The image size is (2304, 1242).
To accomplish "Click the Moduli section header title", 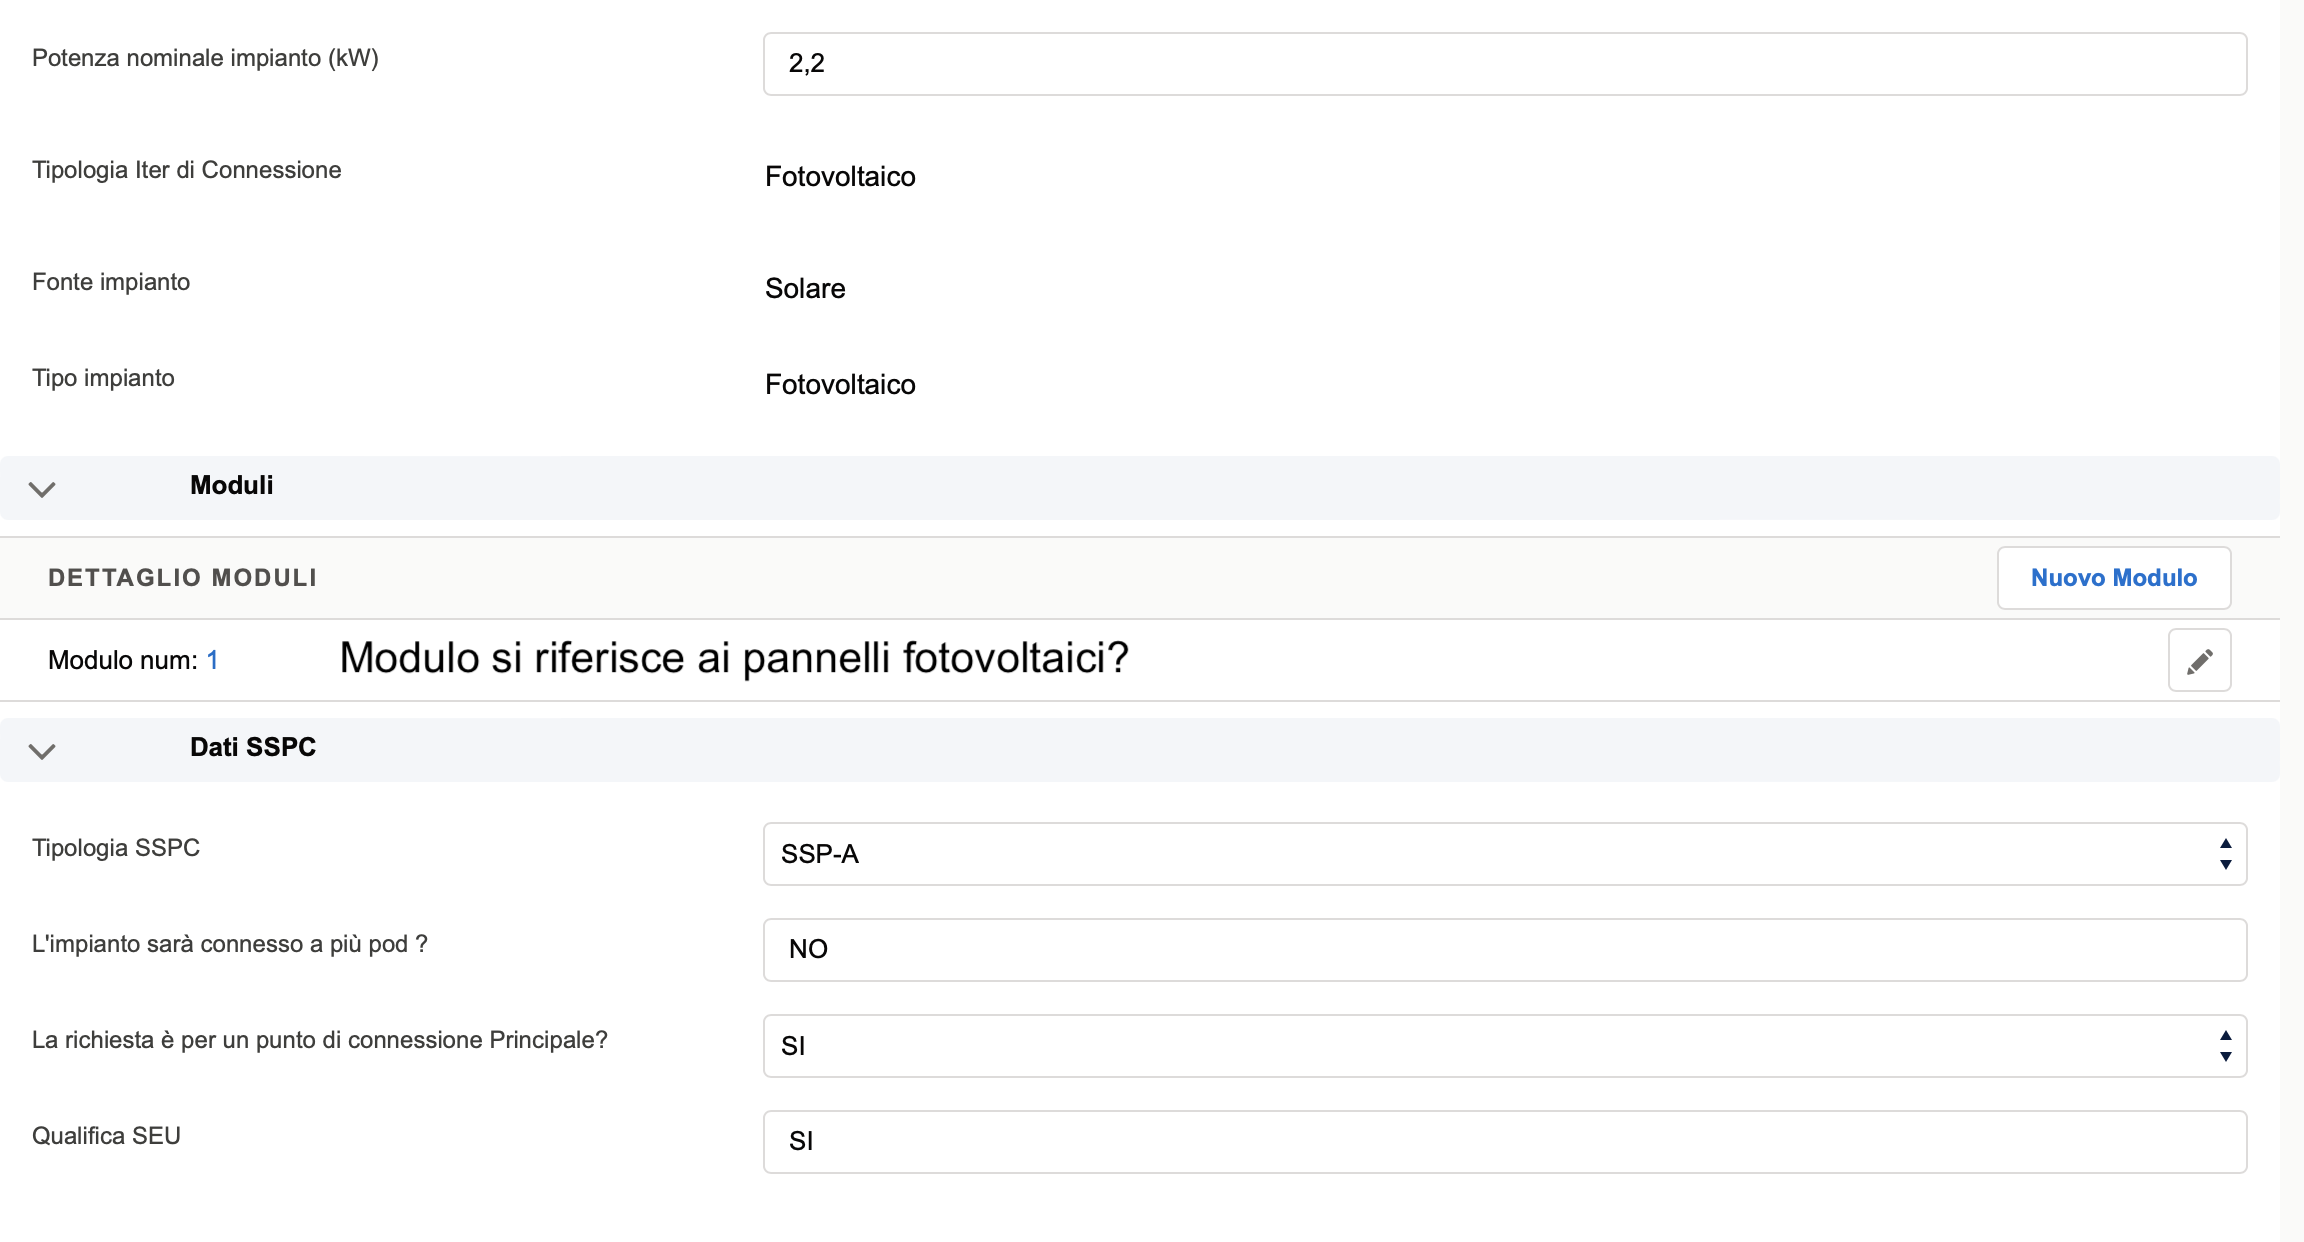I will [x=231, y=486].
